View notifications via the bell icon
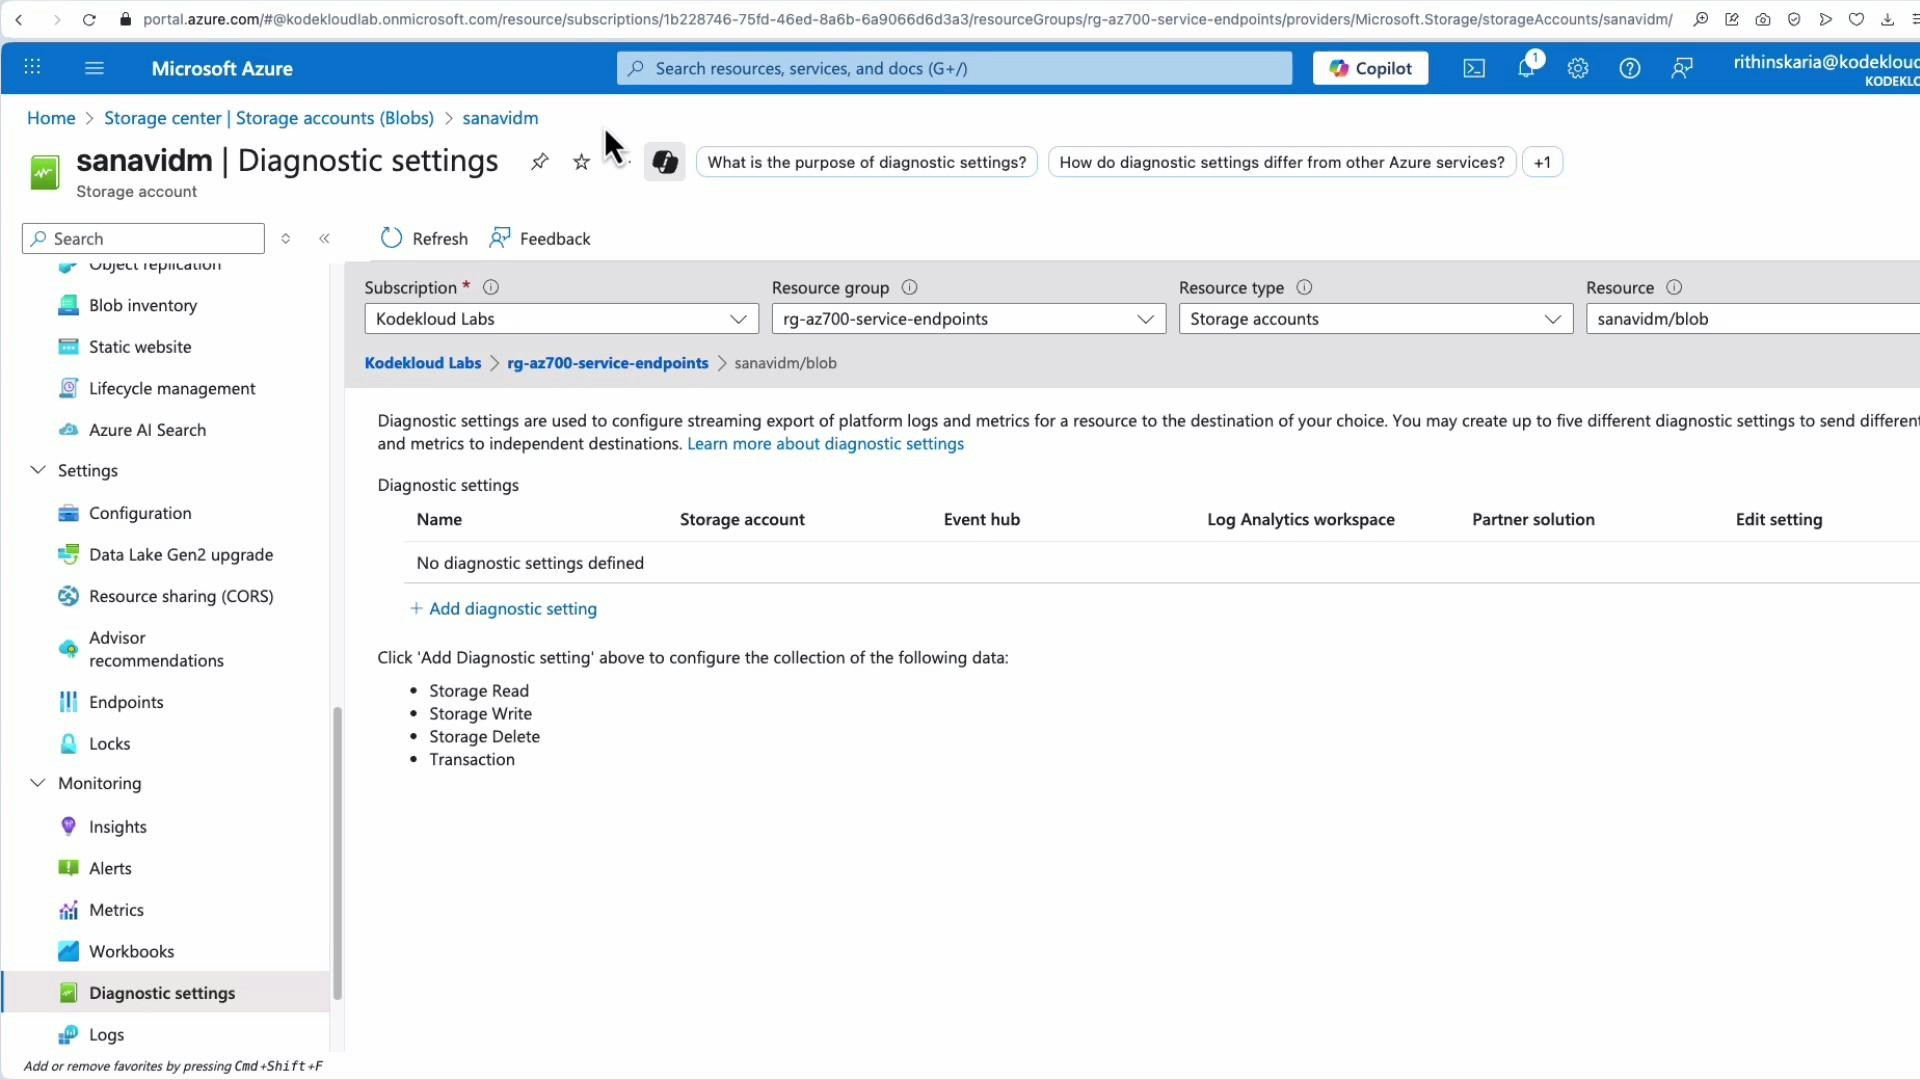Image resolution: width=1920 pixels, height=1080 pixels. 1526,68
